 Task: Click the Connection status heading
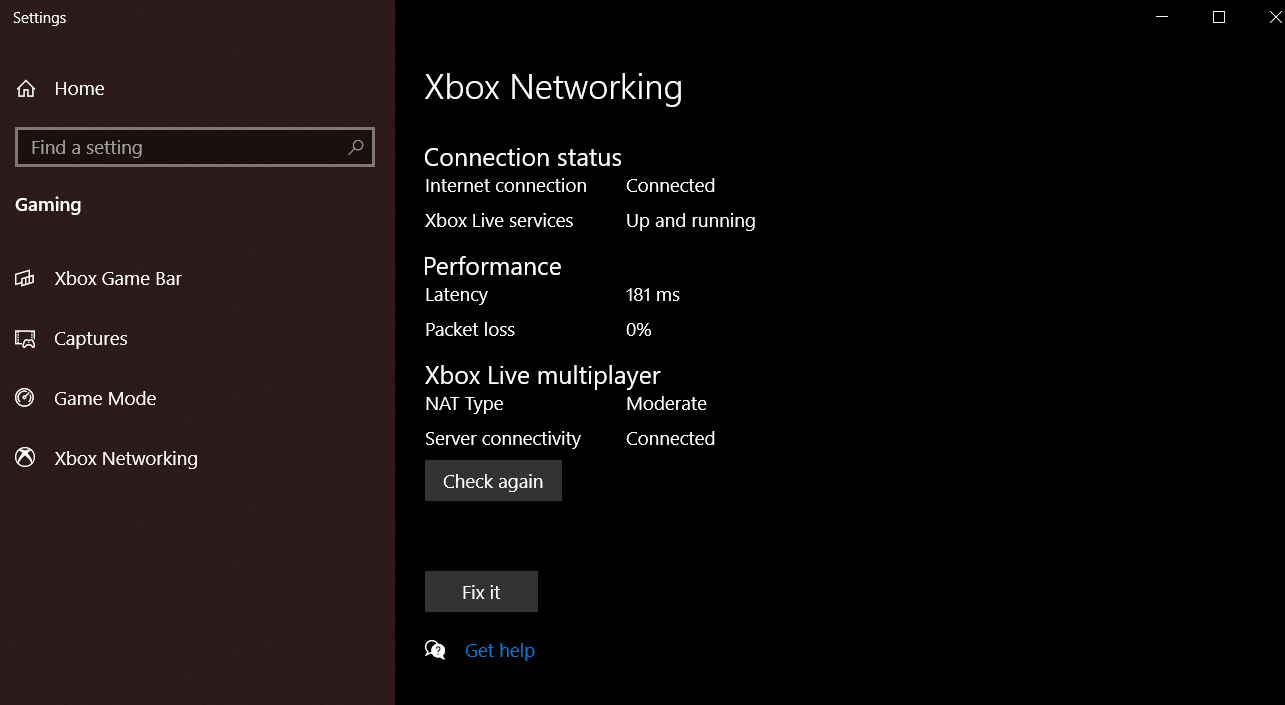pyautogui.click(x=523, y=158)
